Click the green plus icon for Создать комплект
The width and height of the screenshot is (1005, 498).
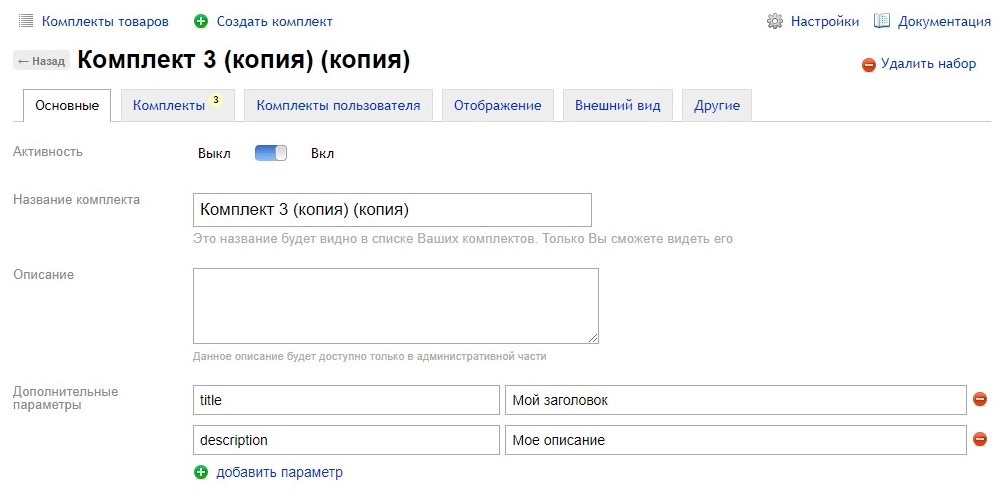(x=201, y=22)
